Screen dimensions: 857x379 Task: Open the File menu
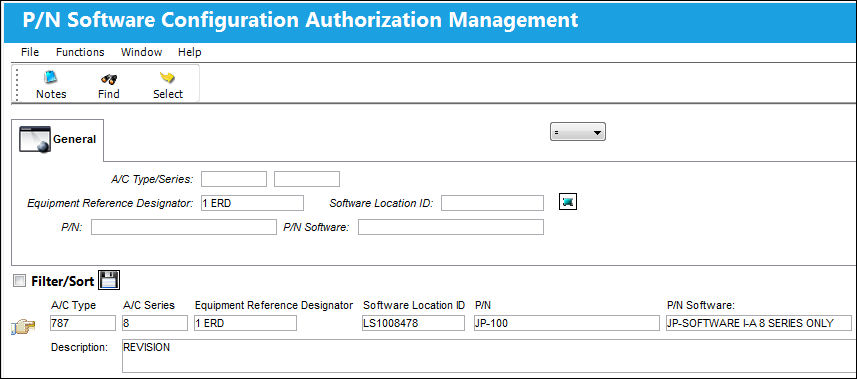click(x=30, y=53)
